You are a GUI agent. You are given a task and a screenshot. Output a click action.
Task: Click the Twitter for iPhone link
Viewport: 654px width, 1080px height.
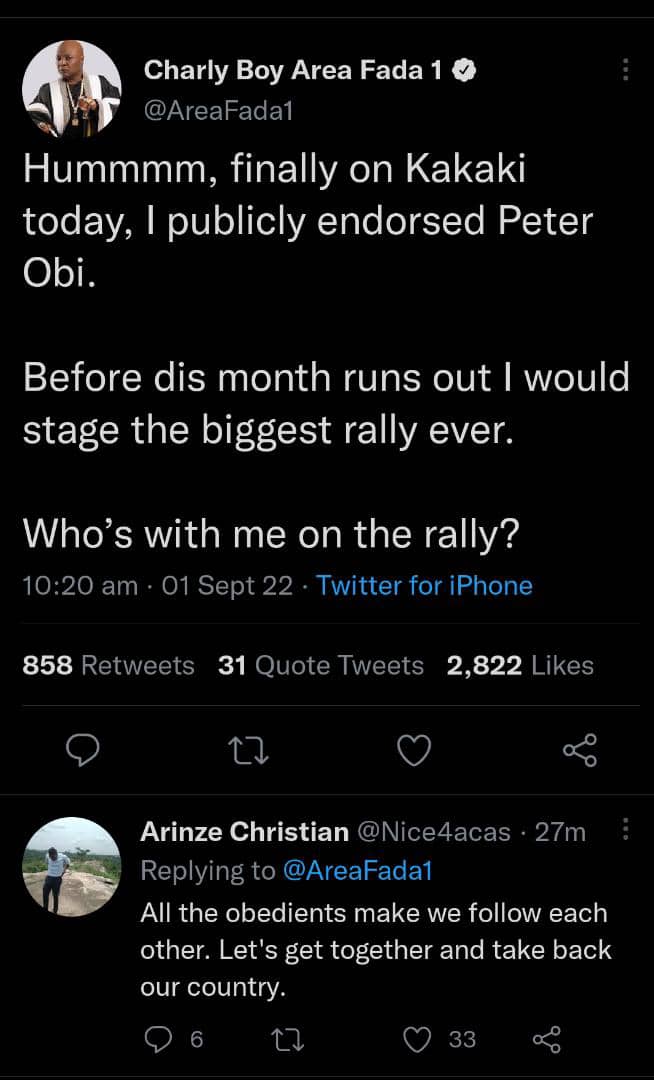click(x=424, y=586)
